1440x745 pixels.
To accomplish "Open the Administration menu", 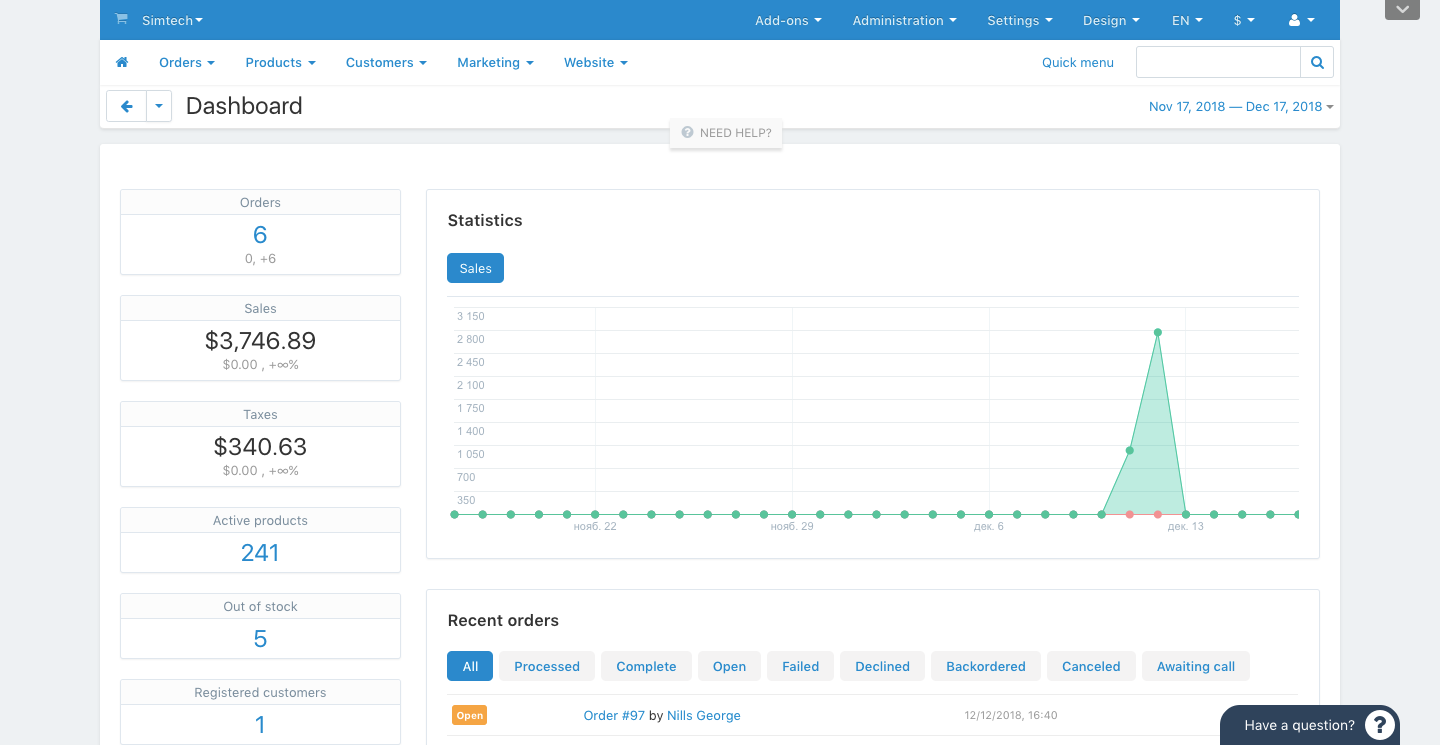I will (904, 20).
